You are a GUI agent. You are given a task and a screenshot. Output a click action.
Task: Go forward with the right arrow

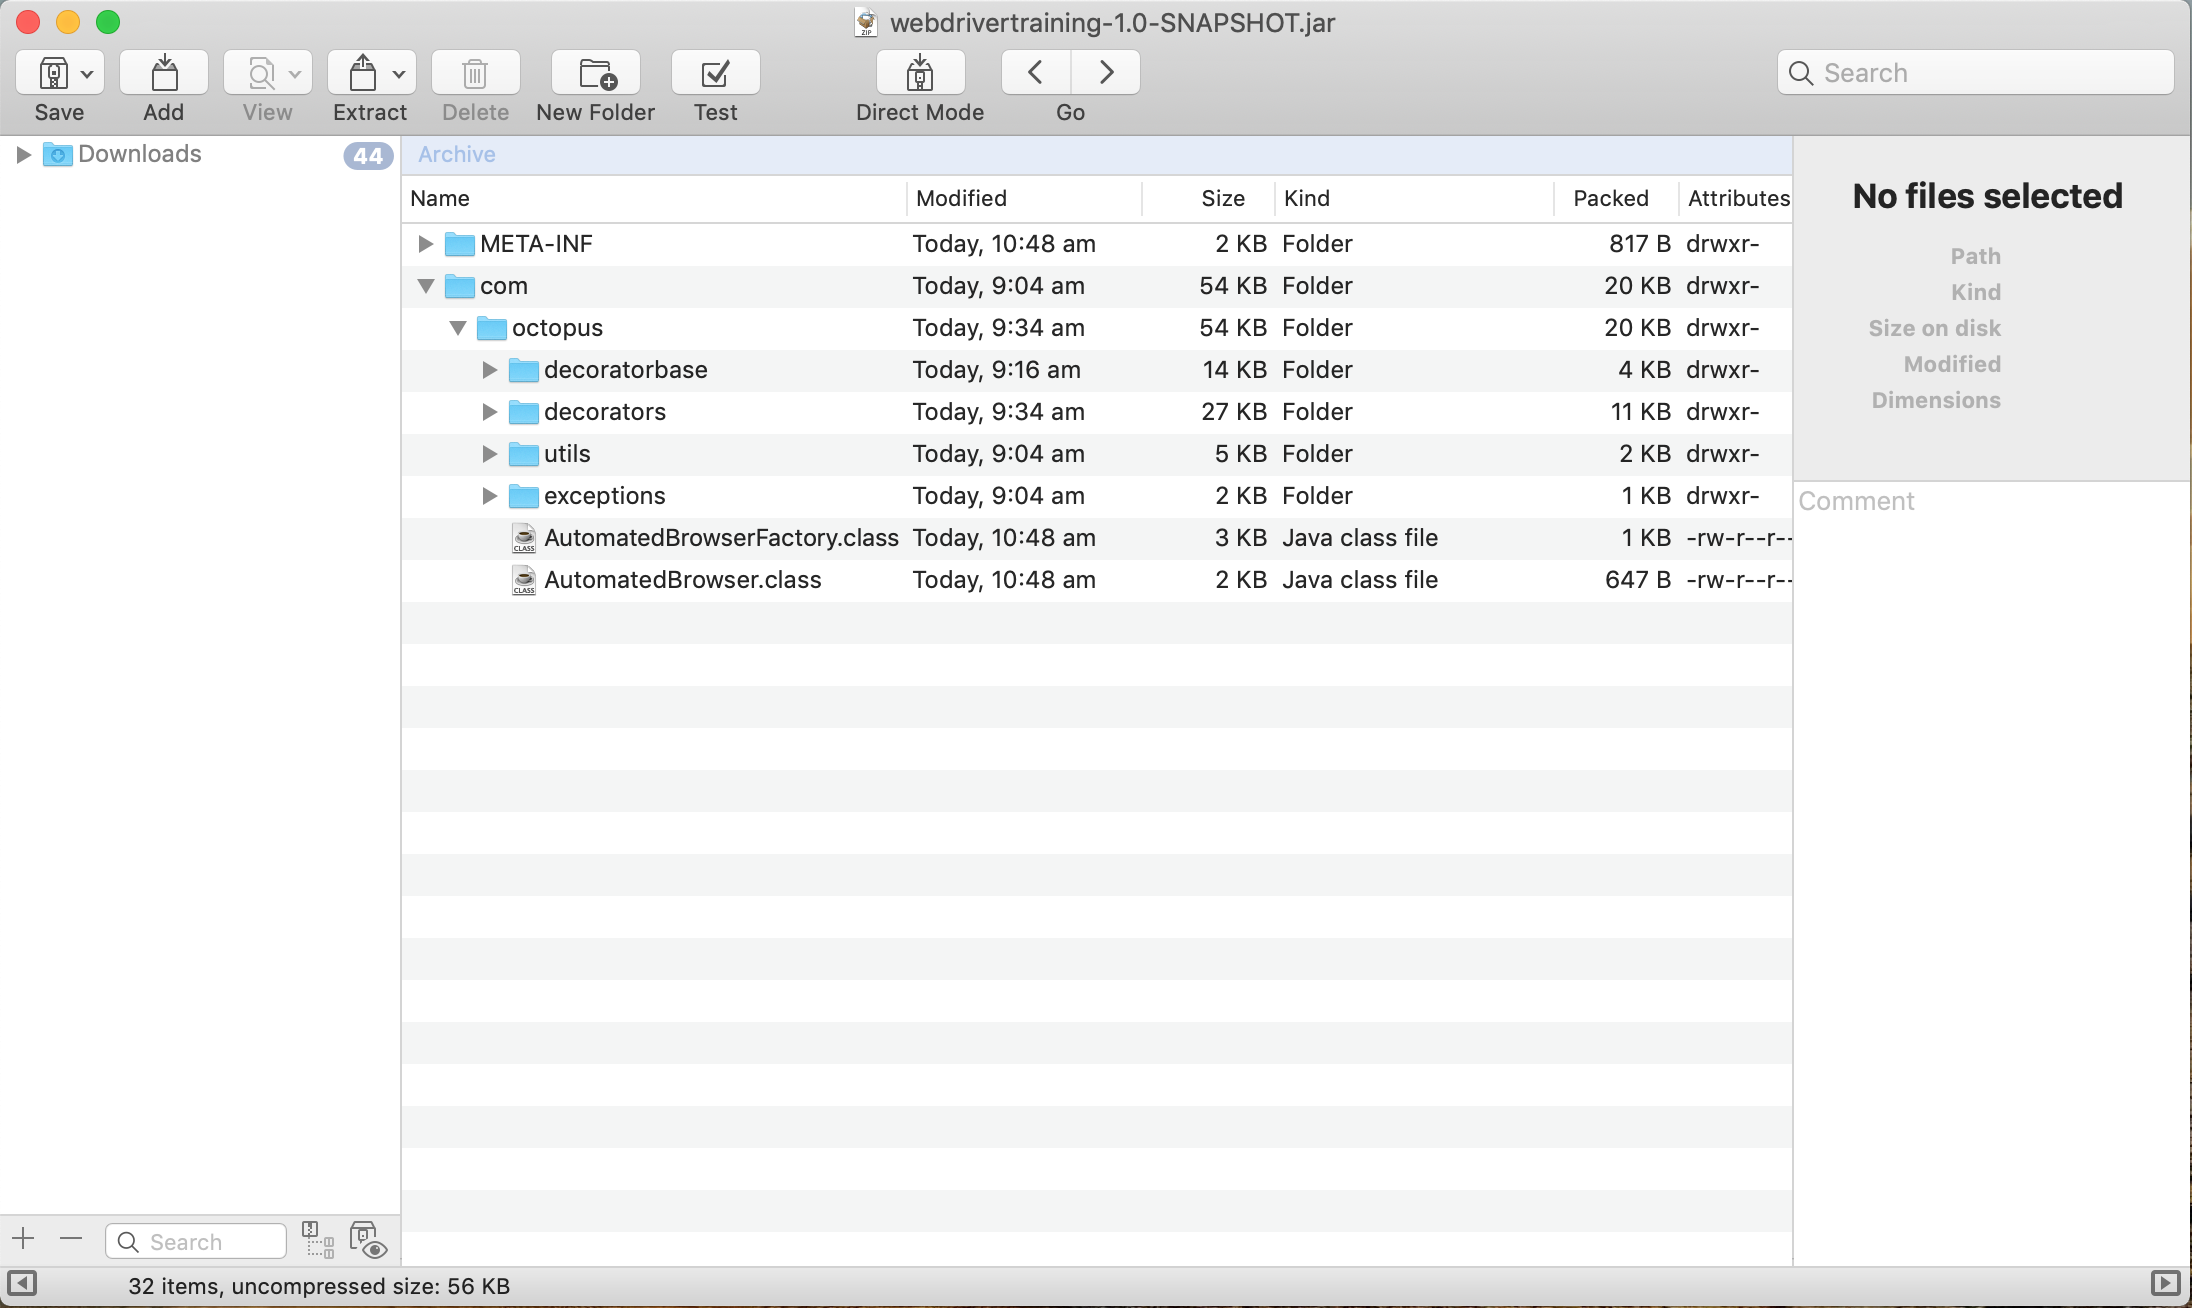pos(1105,73)
